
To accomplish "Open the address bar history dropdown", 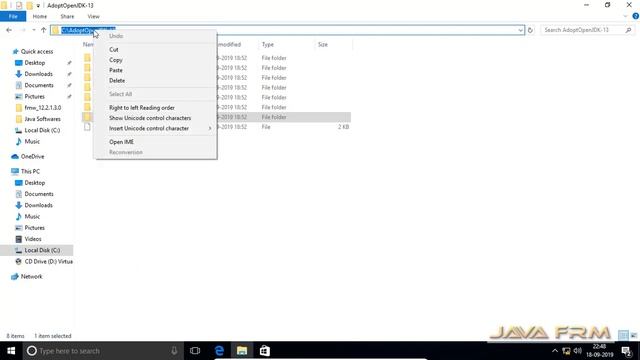I will [520, 30].
